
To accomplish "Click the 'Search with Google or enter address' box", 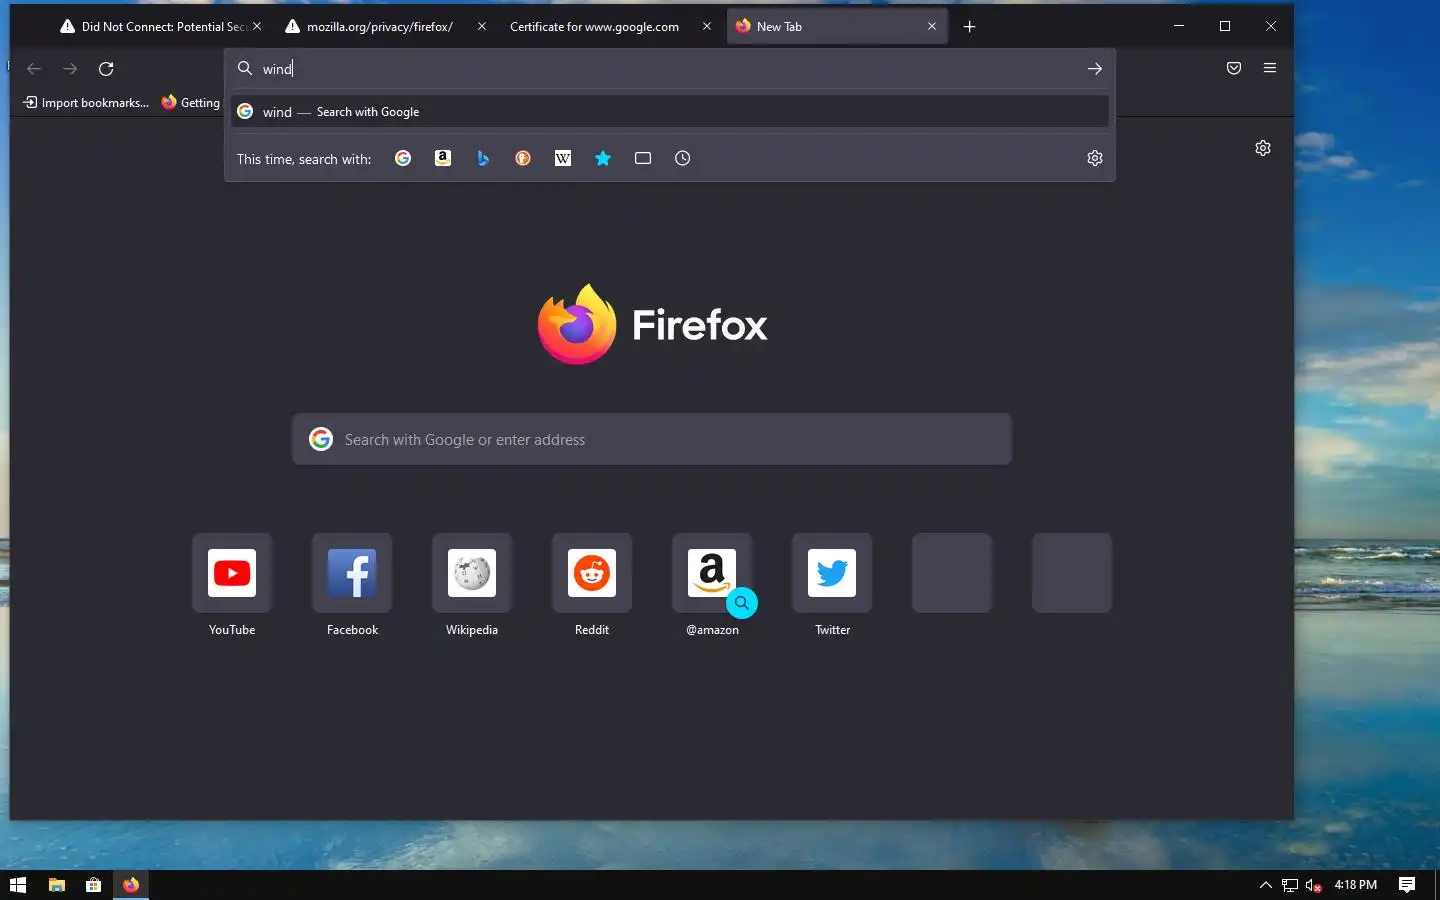I will (652, 439).
